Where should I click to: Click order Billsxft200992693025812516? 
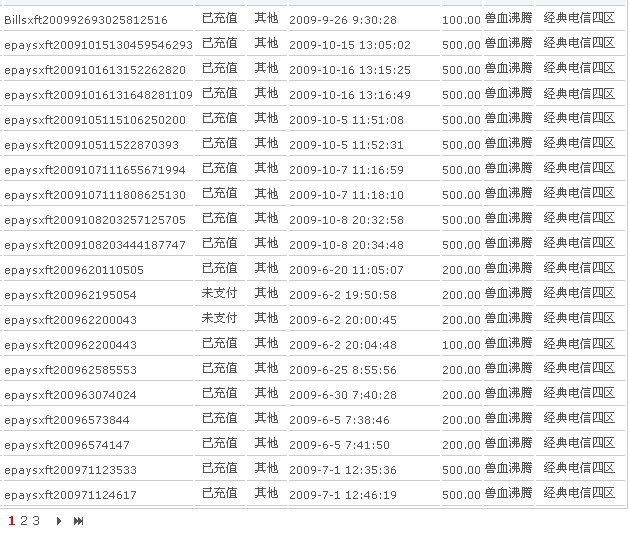(86, 20)
